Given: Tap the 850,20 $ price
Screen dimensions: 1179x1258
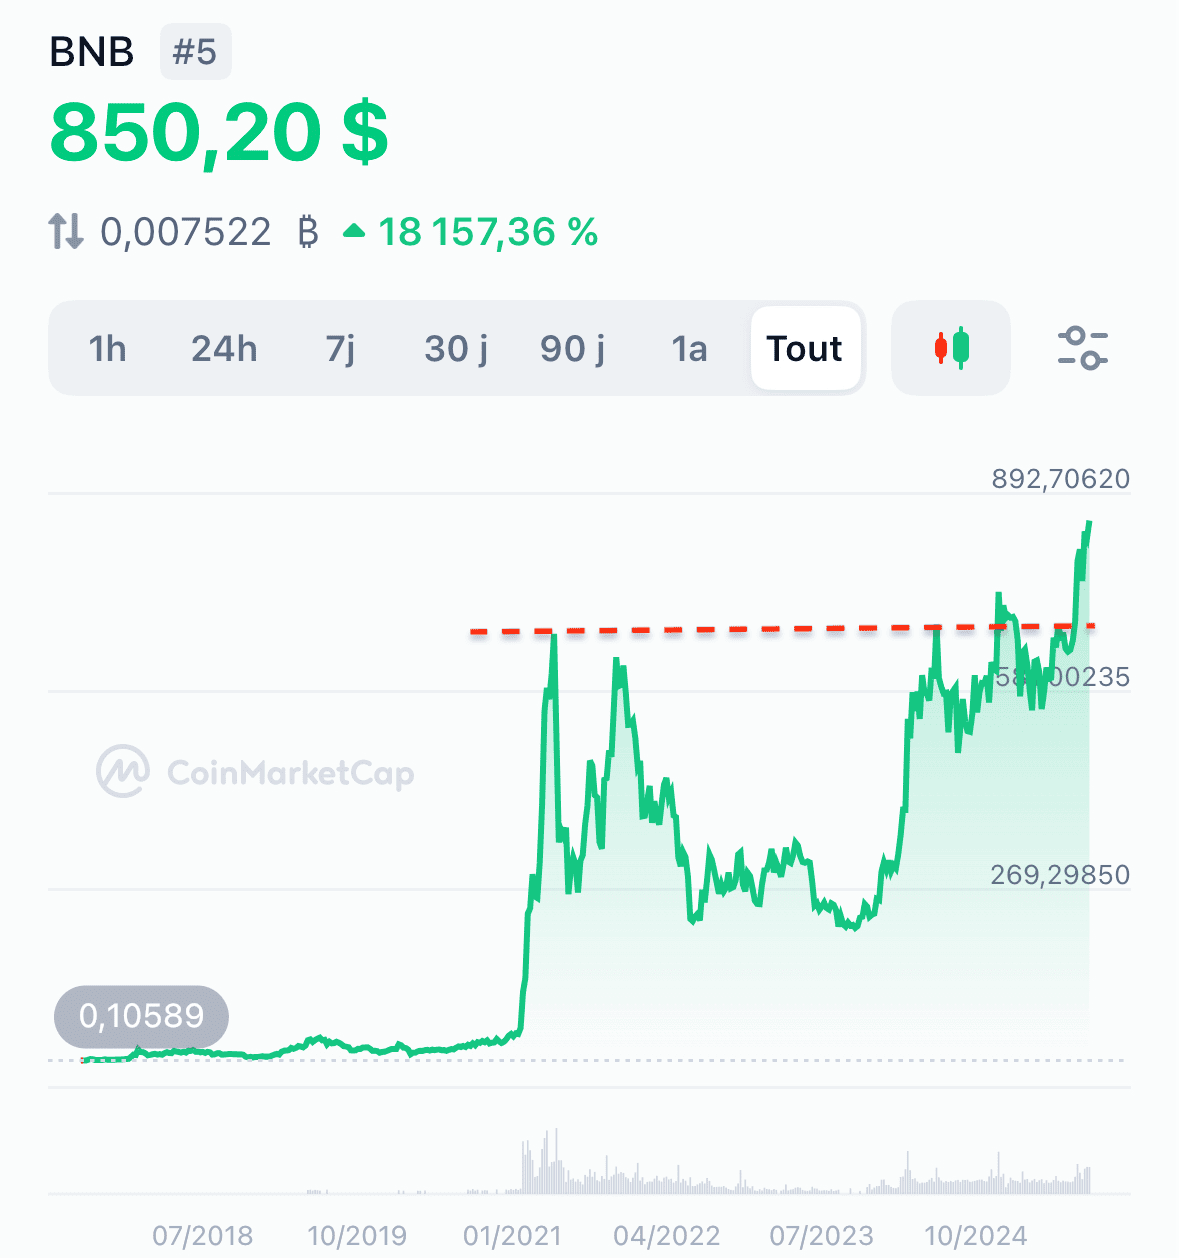Looking at the screenshot, I should click(219, 133).
